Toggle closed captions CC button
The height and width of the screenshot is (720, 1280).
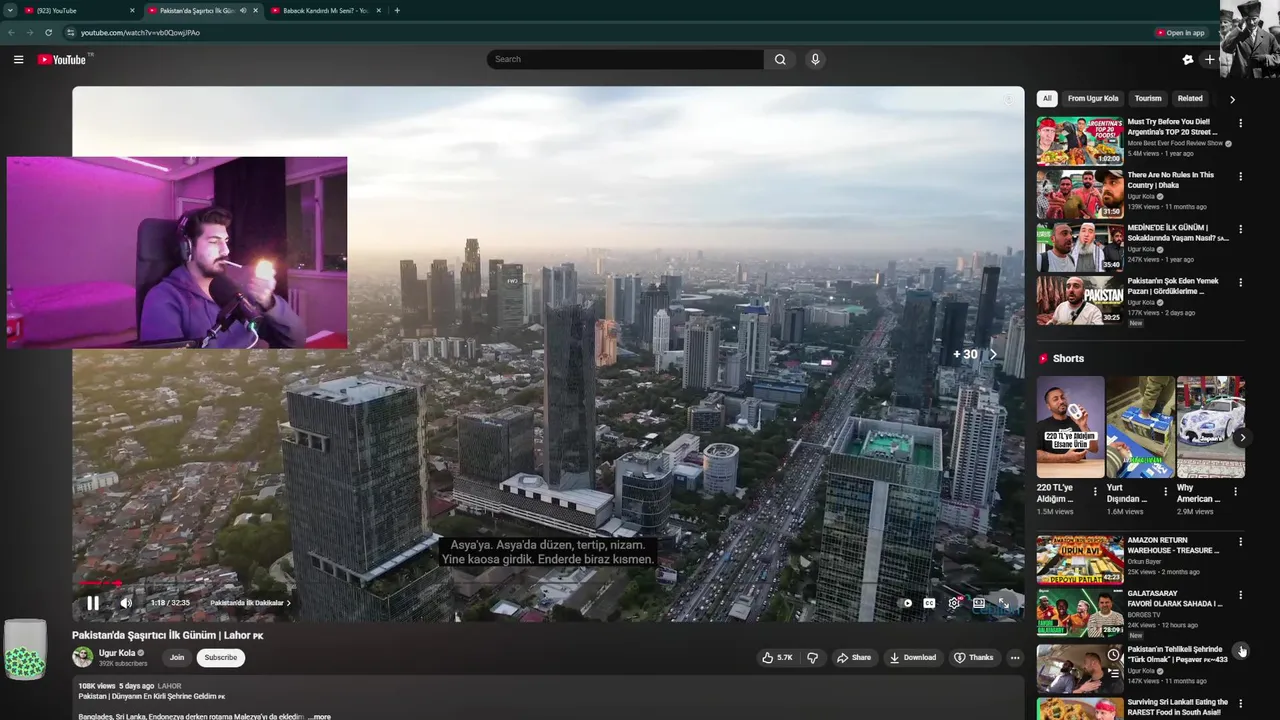pos(929,603)
